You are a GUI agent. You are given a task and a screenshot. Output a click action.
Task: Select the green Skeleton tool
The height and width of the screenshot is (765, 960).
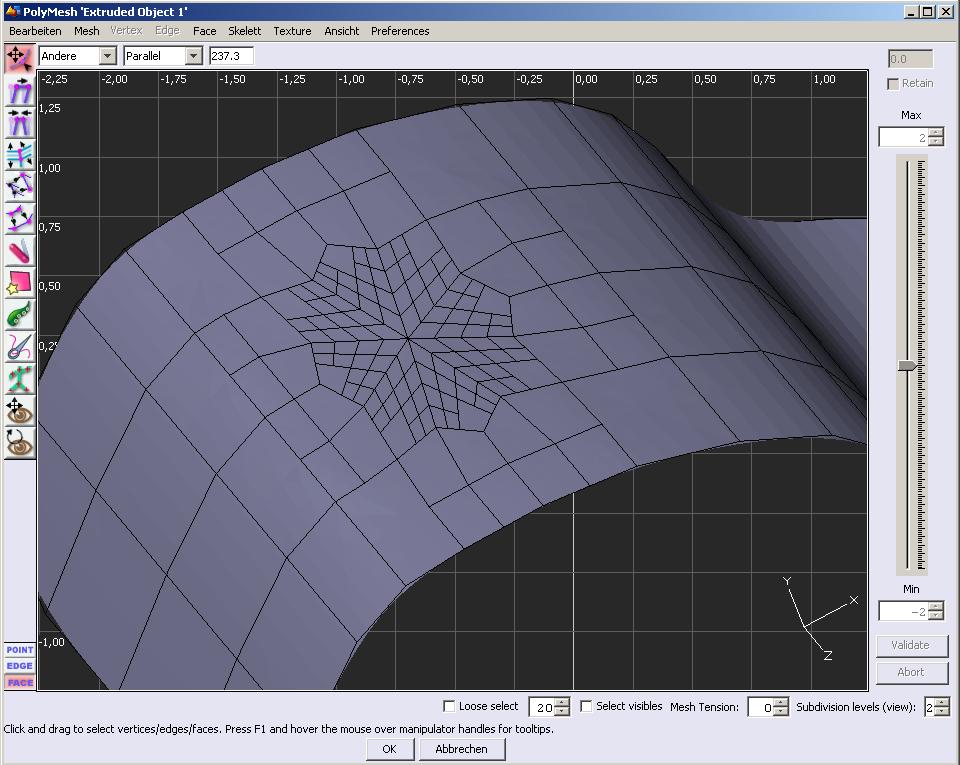coord(19,379)
